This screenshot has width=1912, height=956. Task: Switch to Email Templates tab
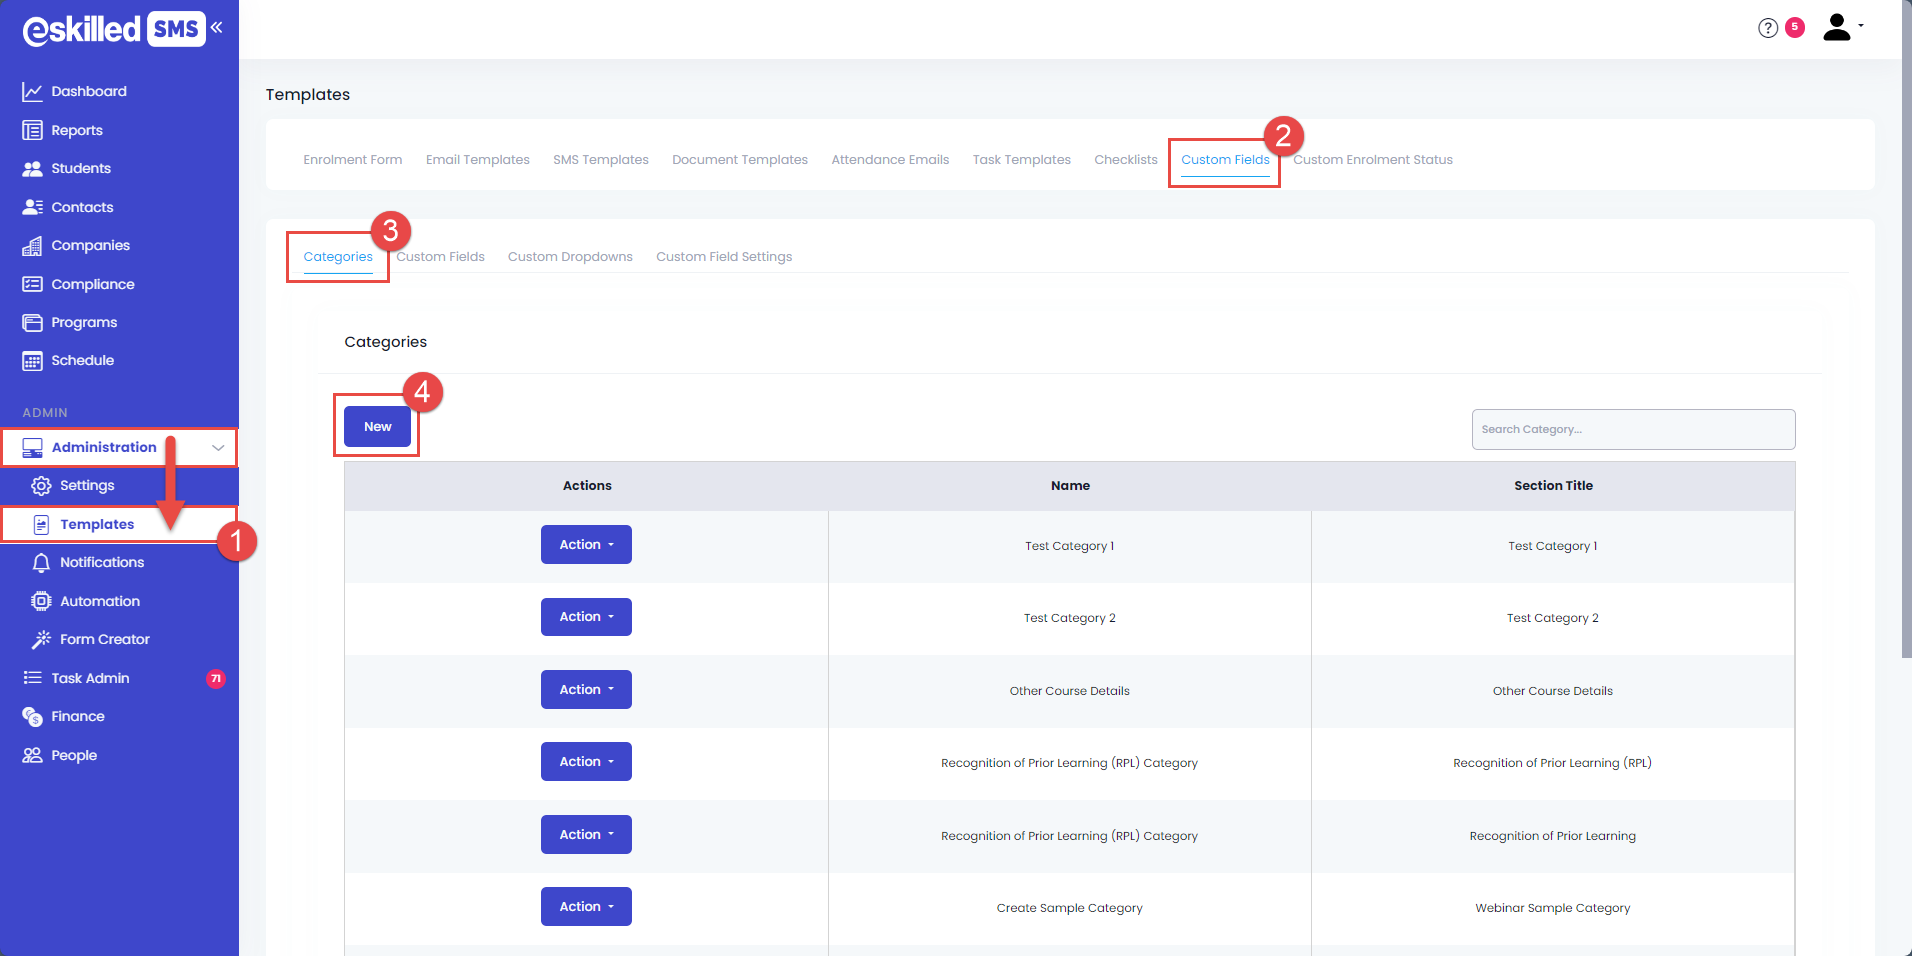tap(478, 160)
